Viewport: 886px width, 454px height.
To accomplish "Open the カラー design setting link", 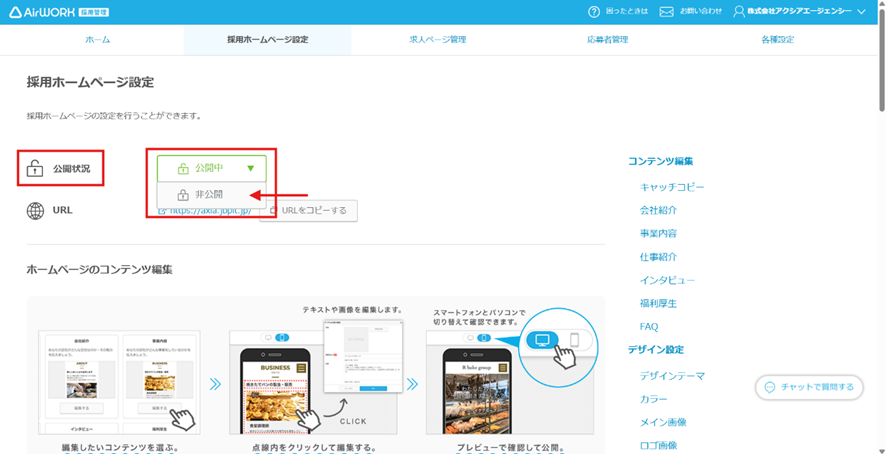I will click(x=653, y=399).
